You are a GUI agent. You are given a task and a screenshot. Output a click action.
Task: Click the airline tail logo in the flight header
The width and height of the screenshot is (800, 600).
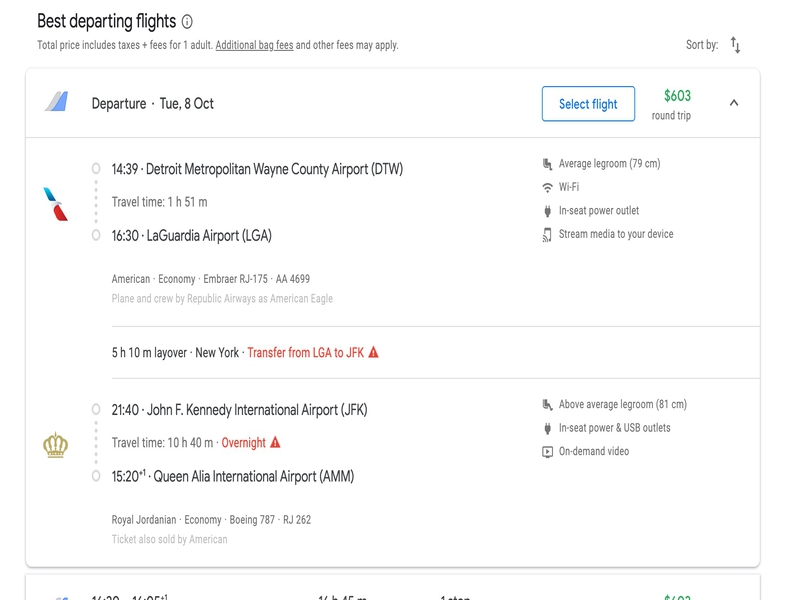(x=56, y=102)
